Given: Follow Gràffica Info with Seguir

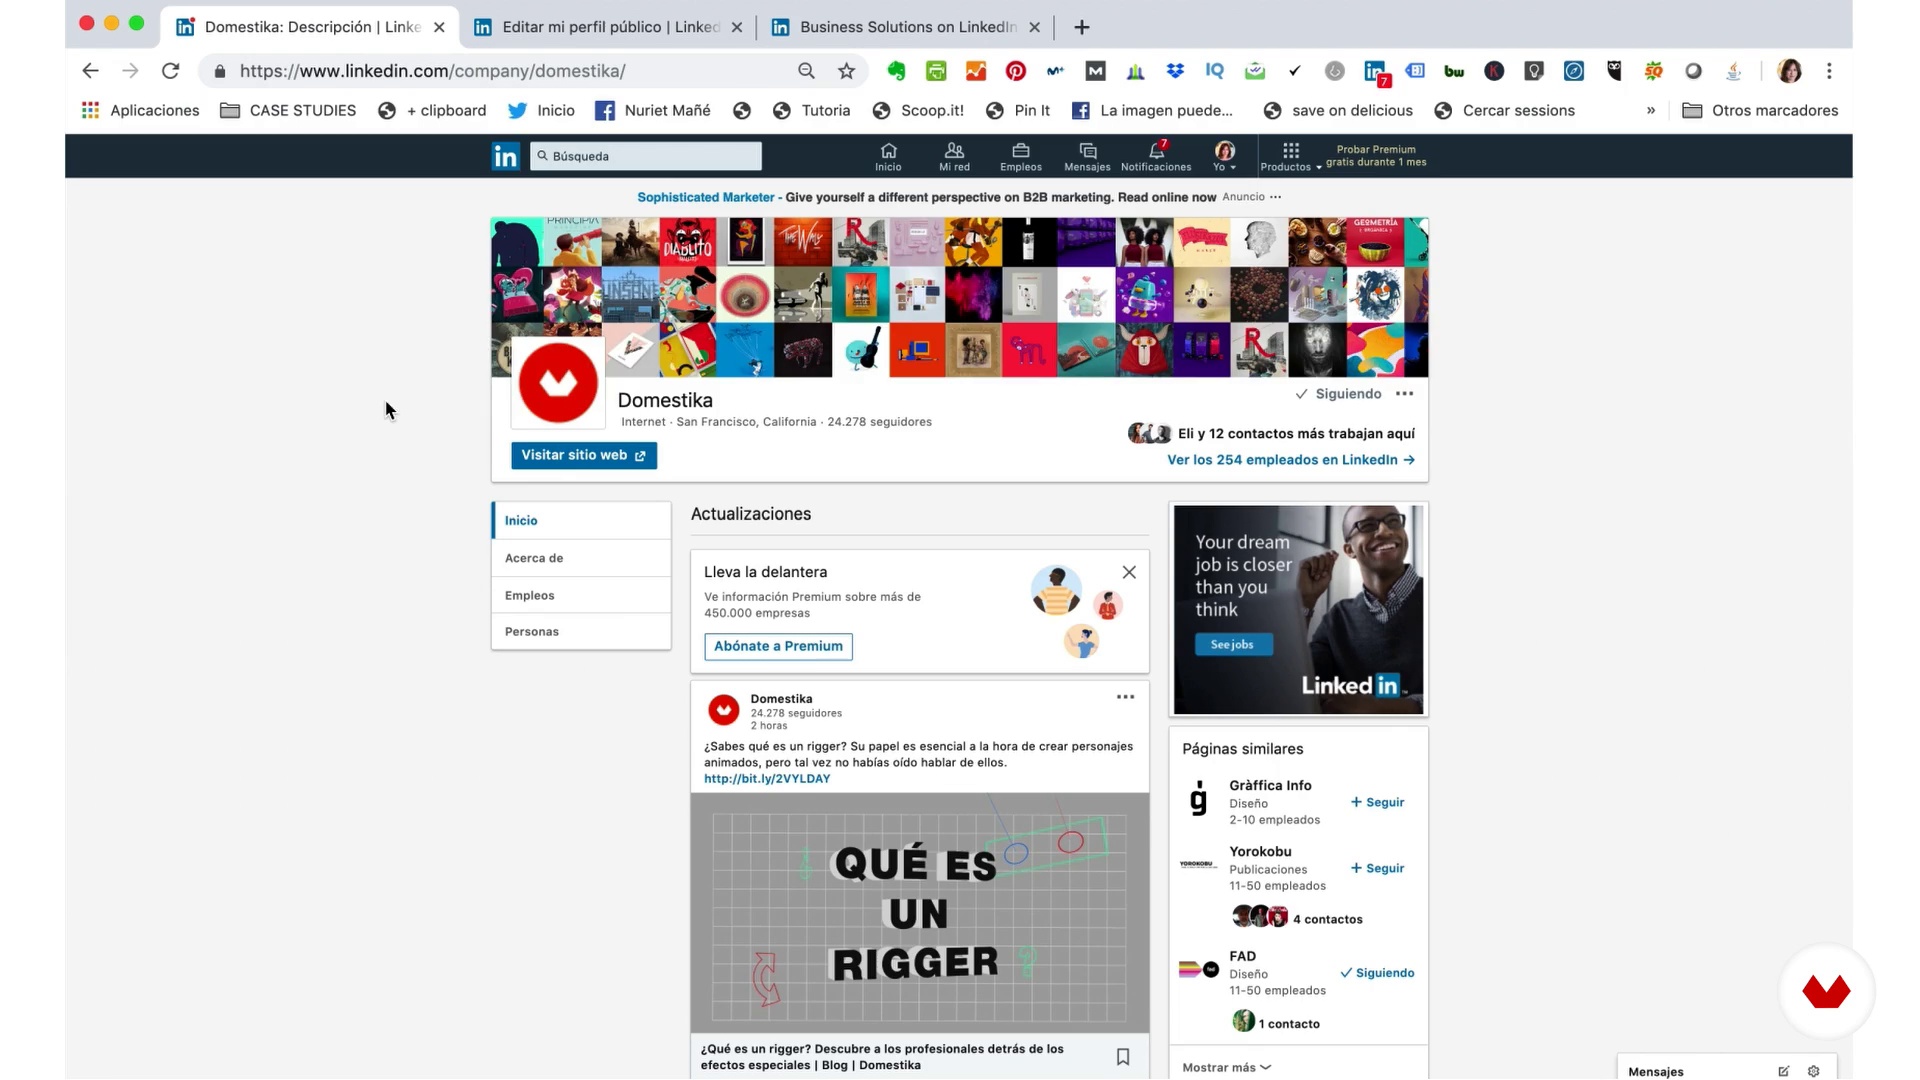Looking at the screenshot, I should [x=1377, y=802].
